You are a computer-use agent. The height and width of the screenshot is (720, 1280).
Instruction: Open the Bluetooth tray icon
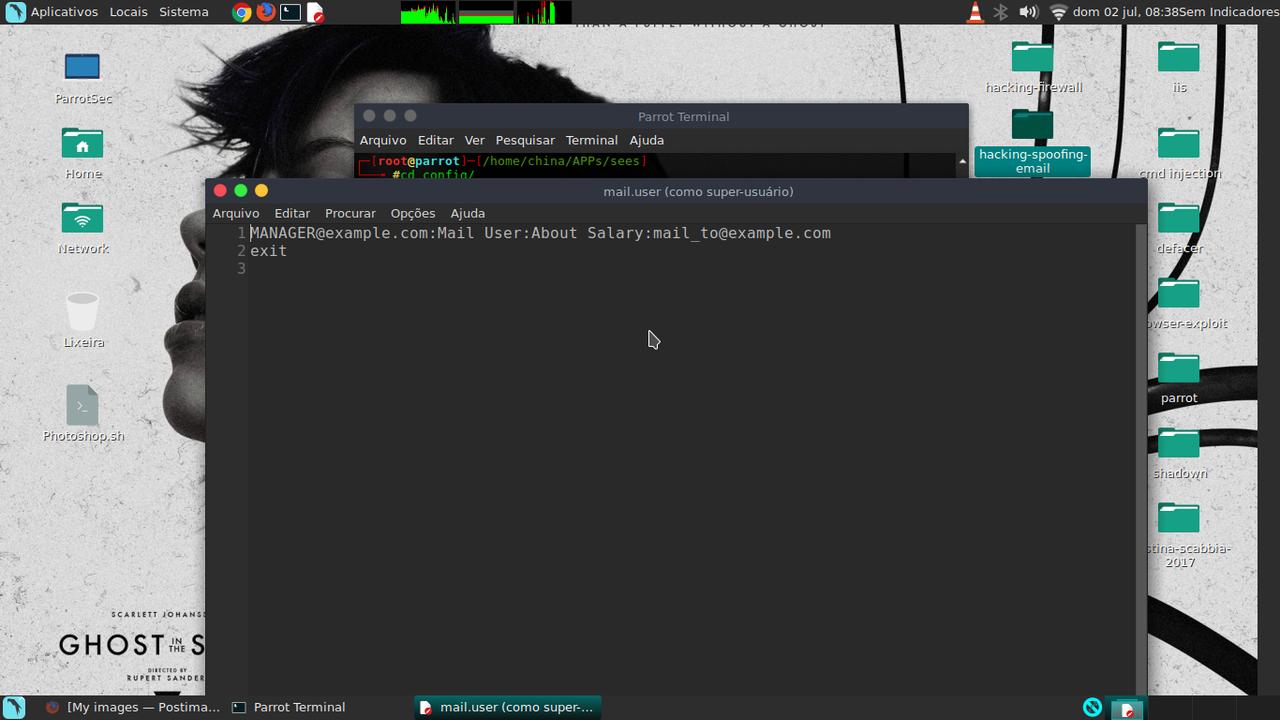[1001, 12]
